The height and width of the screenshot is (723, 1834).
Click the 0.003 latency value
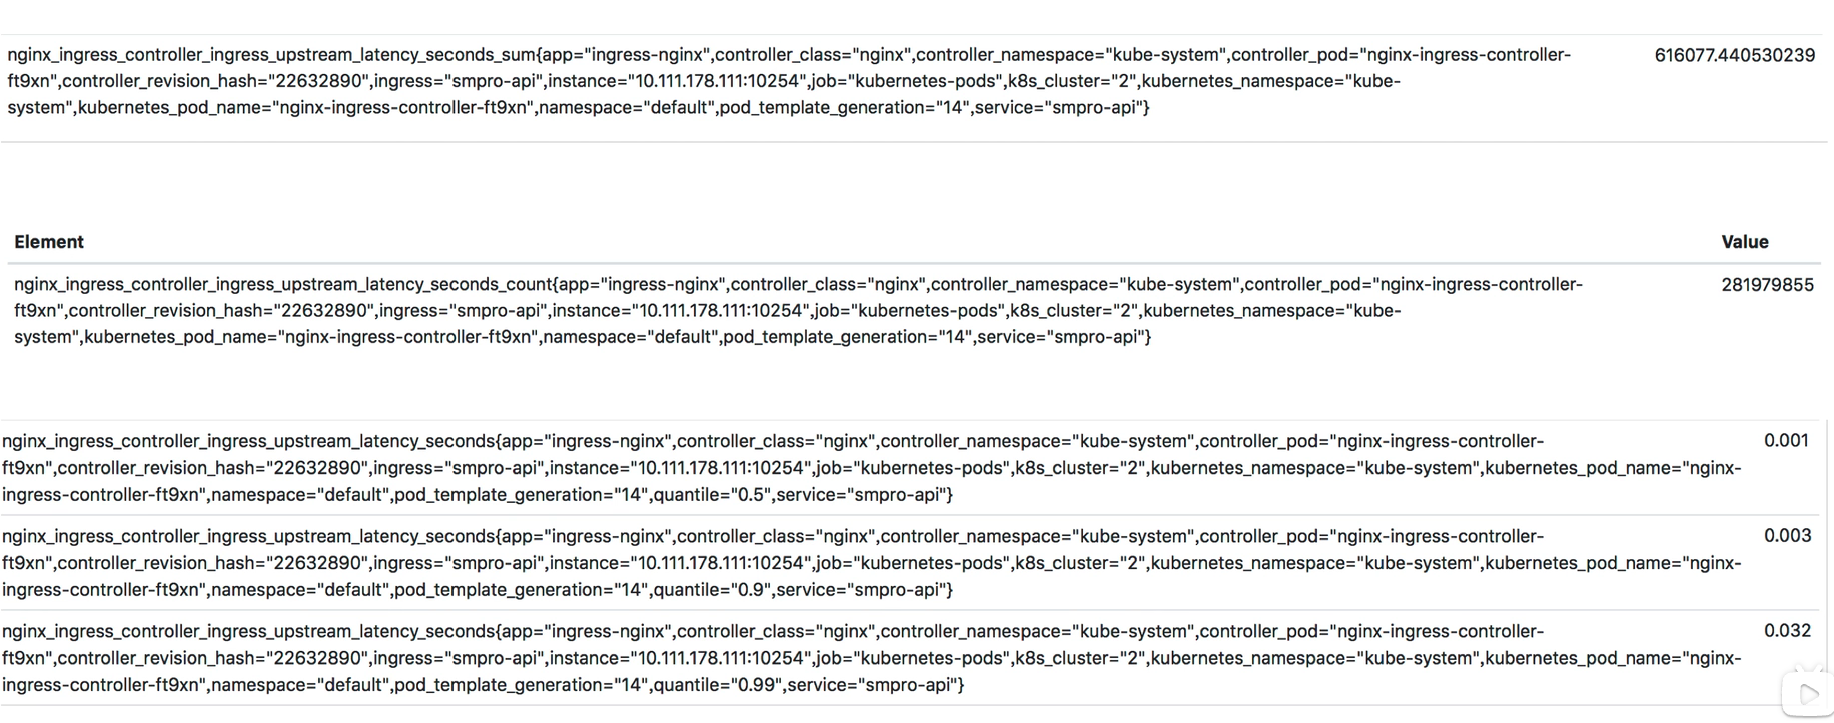(1787, 535)
